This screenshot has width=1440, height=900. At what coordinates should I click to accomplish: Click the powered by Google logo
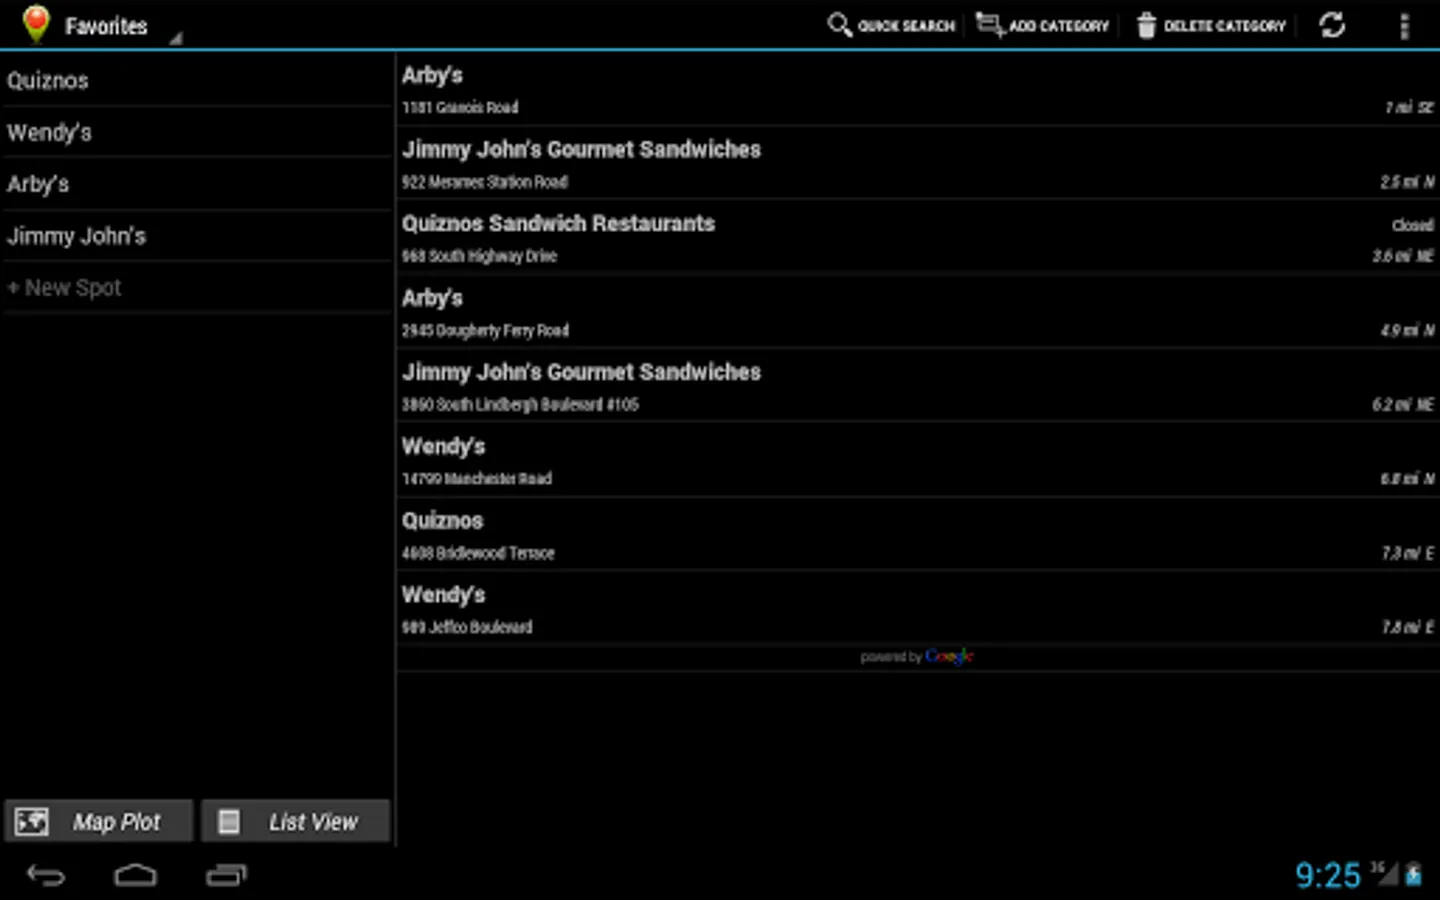[917, 656]
